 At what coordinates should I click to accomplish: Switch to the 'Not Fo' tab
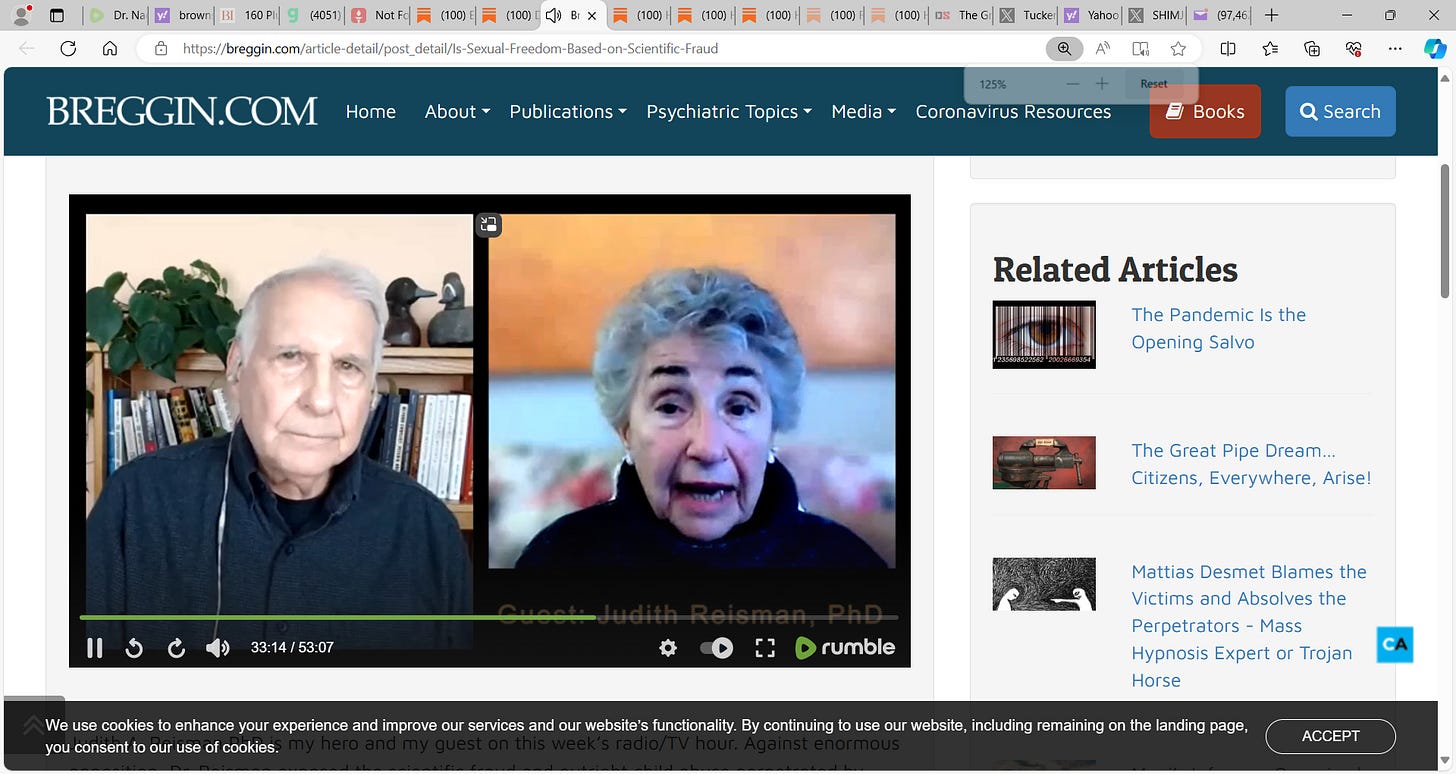click(x=377, y=15)
